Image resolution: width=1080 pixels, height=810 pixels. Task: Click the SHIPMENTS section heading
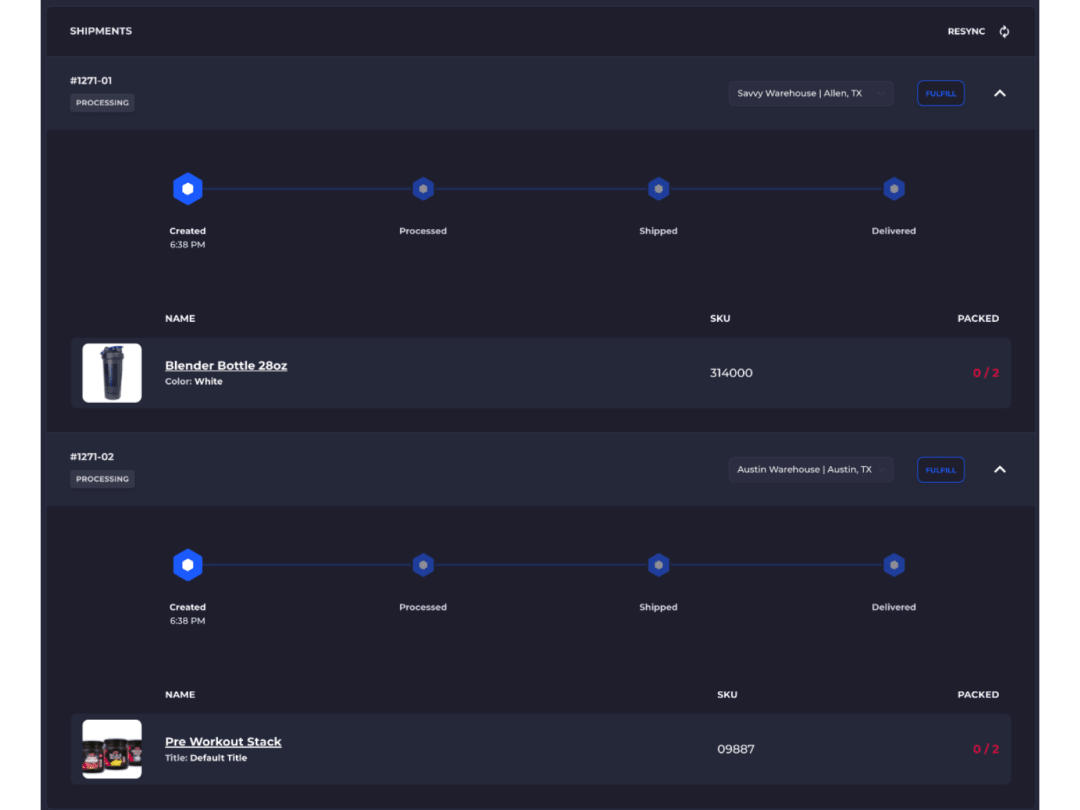pos(101,31)
